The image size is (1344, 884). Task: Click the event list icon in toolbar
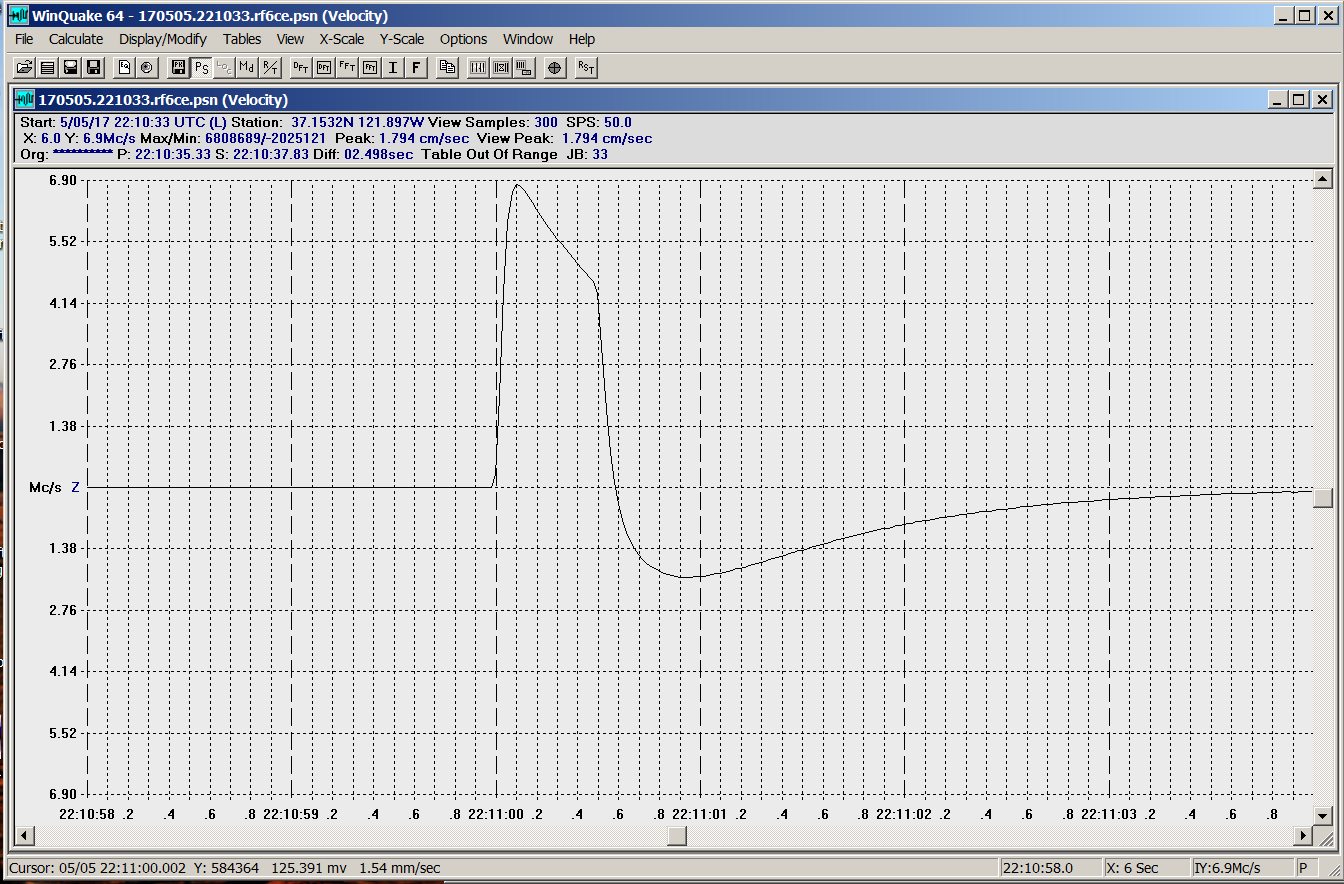tap(47, 67)
